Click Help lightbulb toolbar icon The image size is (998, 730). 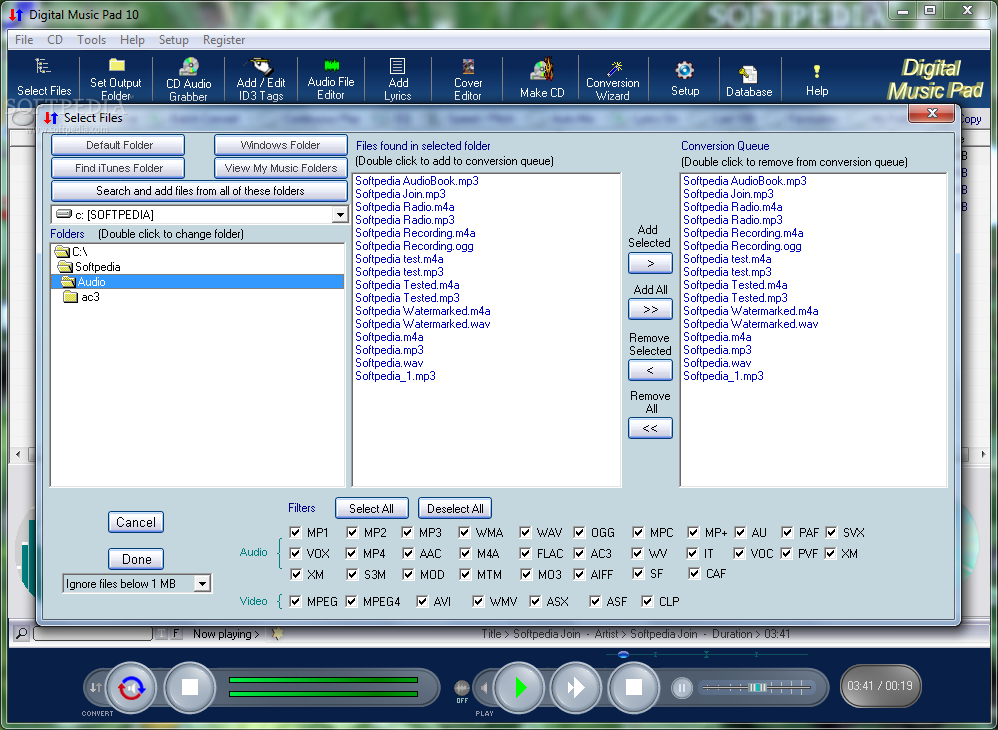[817, 80]
